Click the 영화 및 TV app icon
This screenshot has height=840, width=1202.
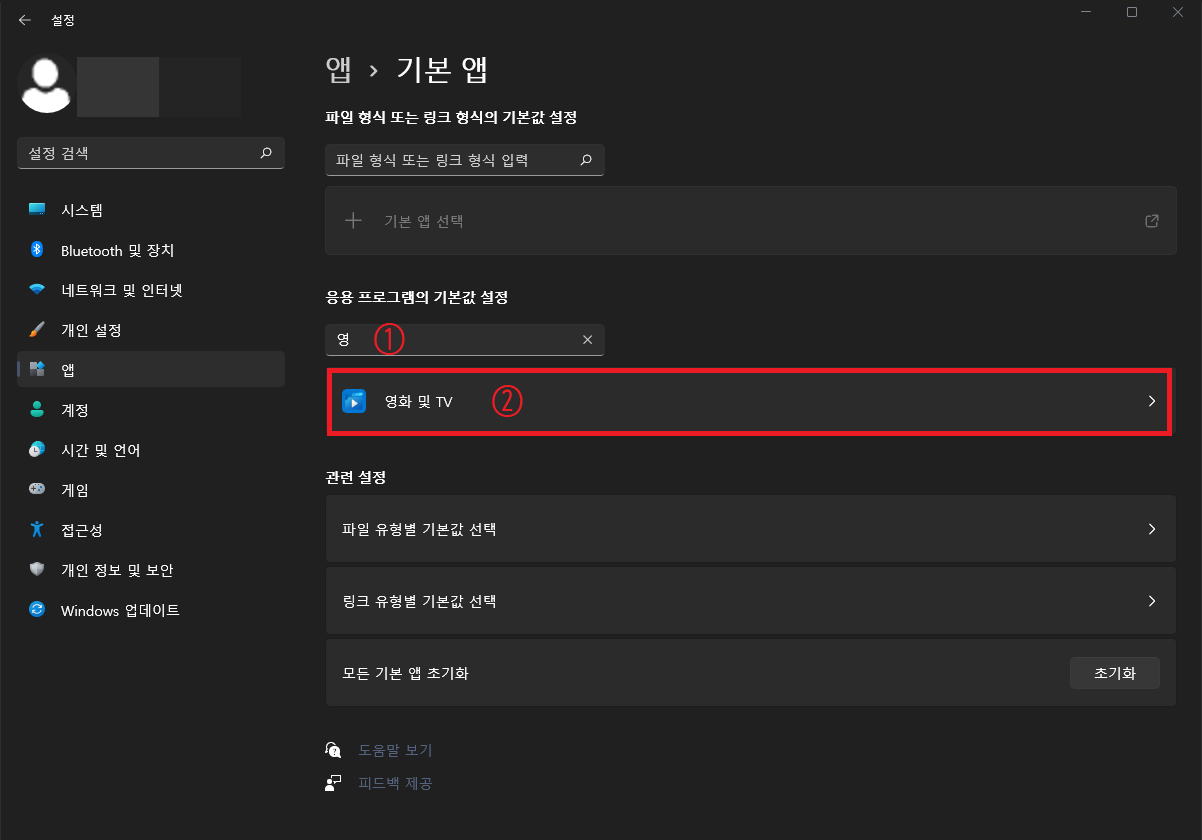[354, 401]
